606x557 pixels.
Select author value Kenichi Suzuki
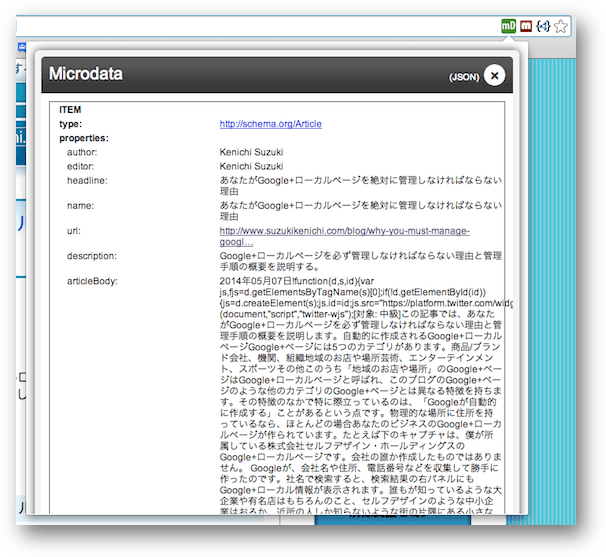click(x=251, y=152)
